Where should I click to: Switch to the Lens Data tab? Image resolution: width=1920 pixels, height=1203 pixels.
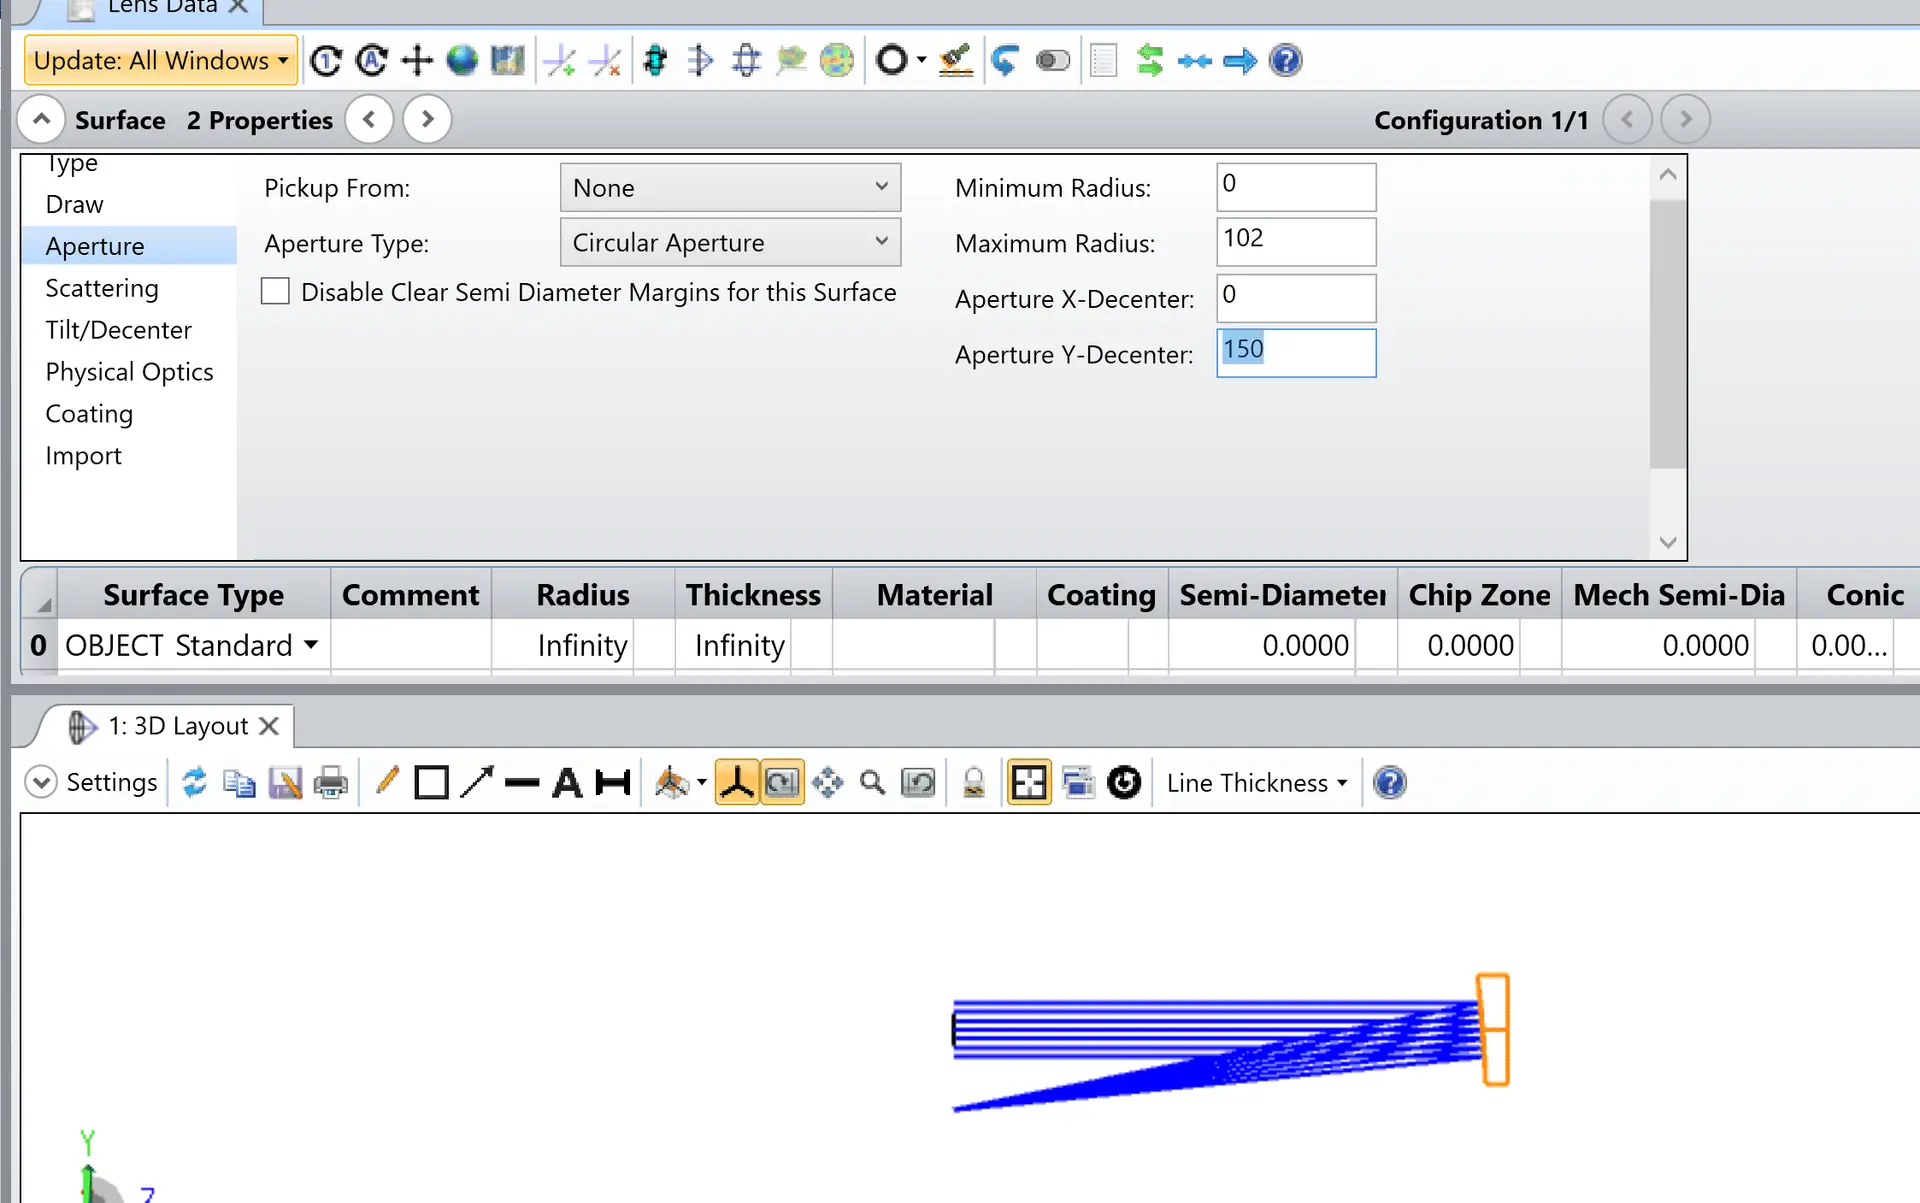pyautogui.click(x=157, y=8)
